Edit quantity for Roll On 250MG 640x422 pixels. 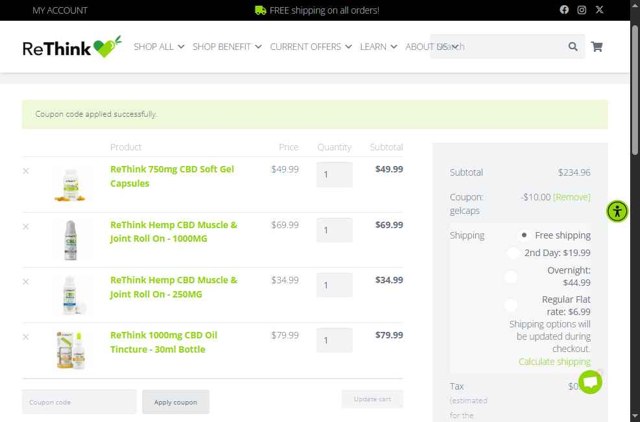tap(334, 285)
